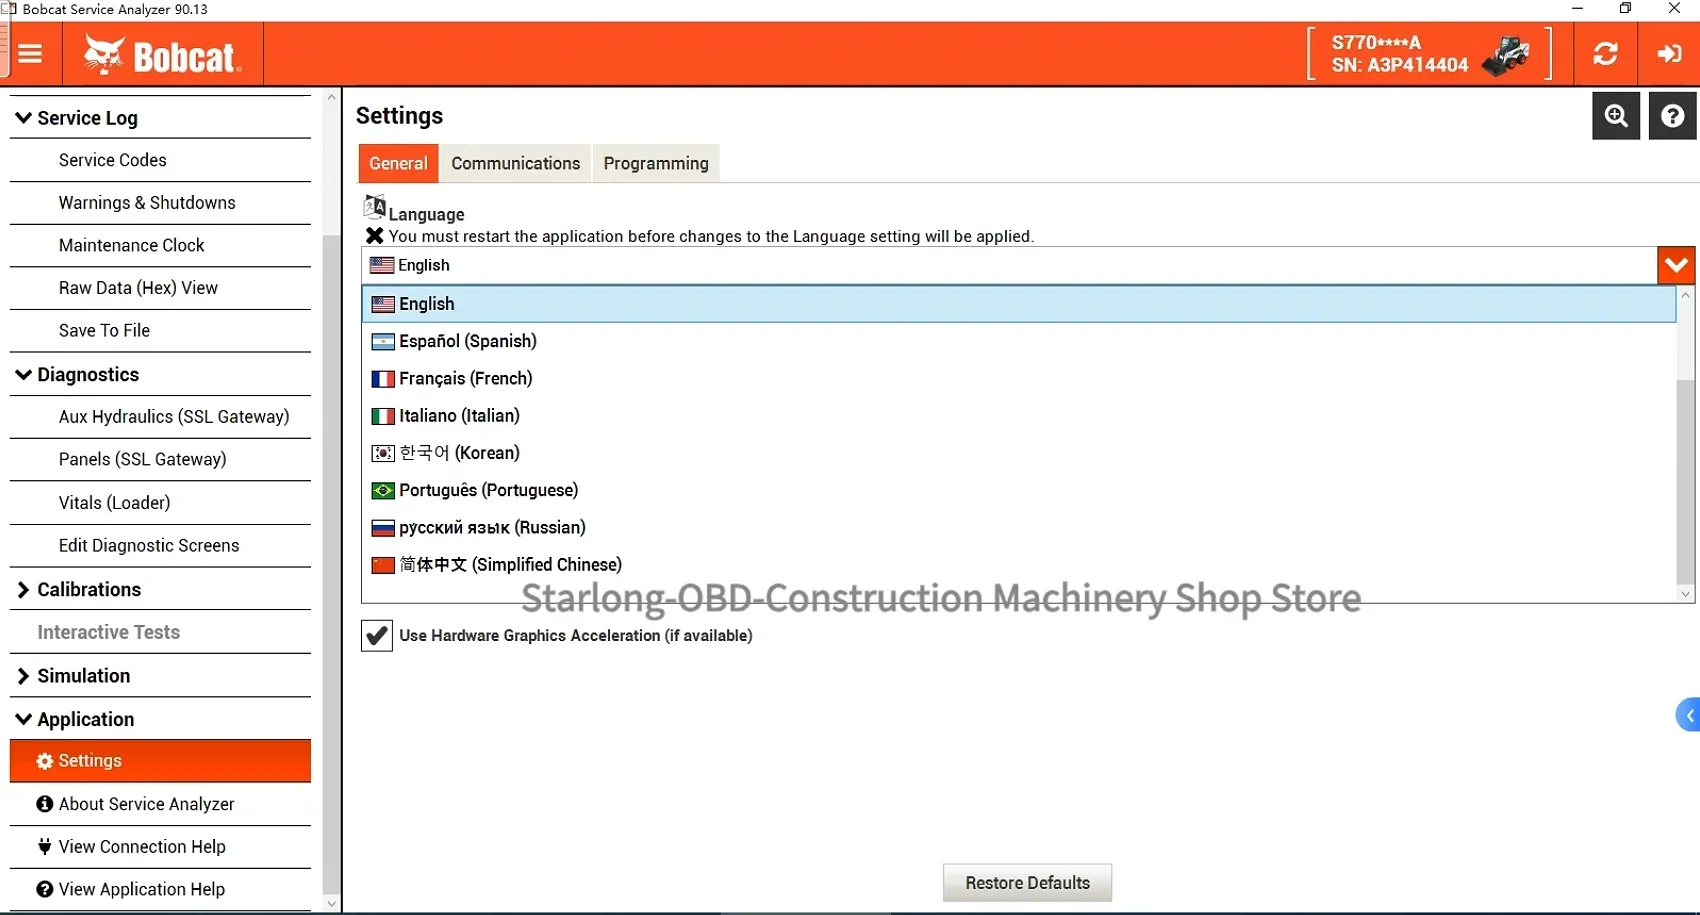Click the Restore Defaults button
This screenshot has height=915, width=1700.
[1027, 883]
